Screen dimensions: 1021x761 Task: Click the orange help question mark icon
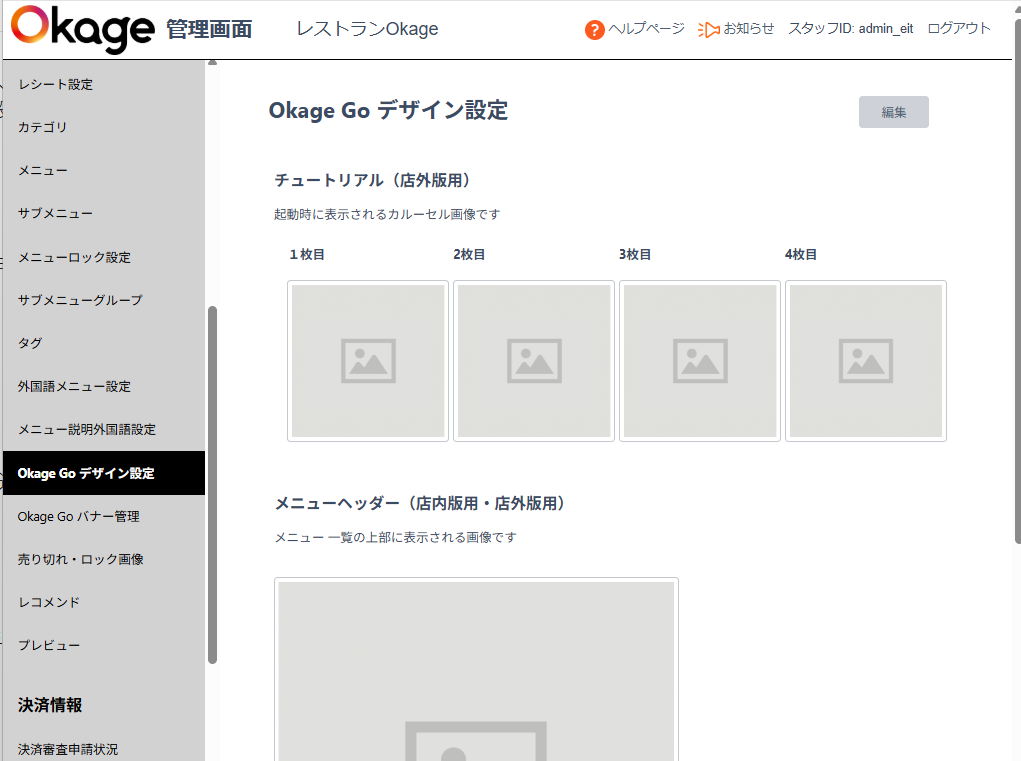point(594,30)
